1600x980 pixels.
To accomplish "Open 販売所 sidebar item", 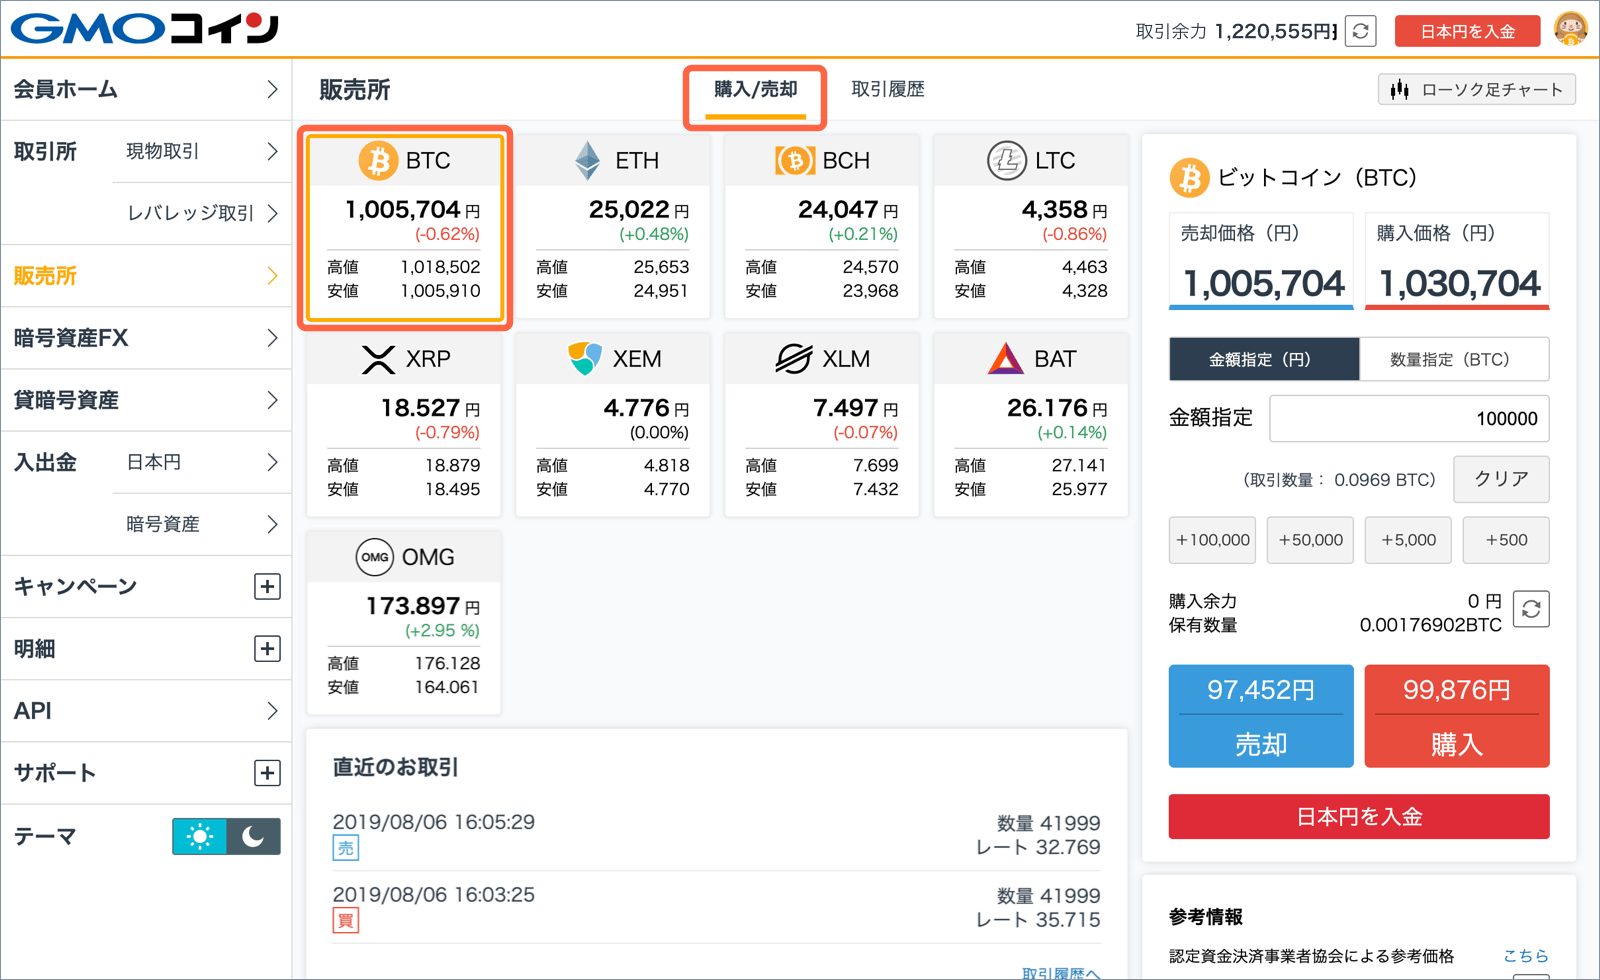I will point(146,276).
